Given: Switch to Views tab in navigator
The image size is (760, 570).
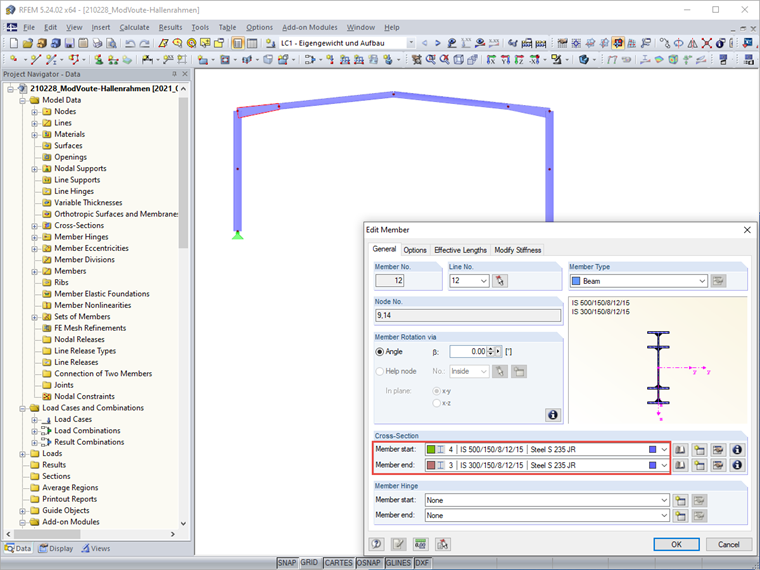Looking at the screenshot, I should click(95, 549).
